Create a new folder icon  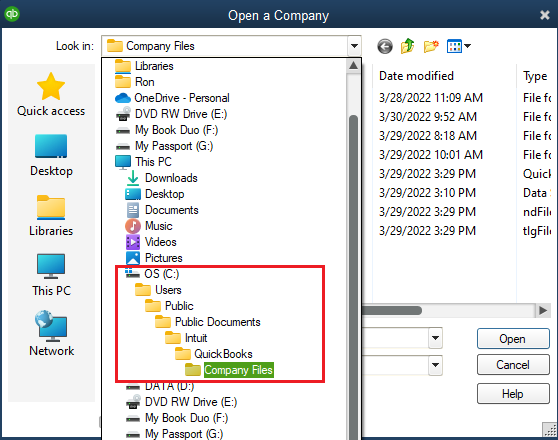[431, 46]
